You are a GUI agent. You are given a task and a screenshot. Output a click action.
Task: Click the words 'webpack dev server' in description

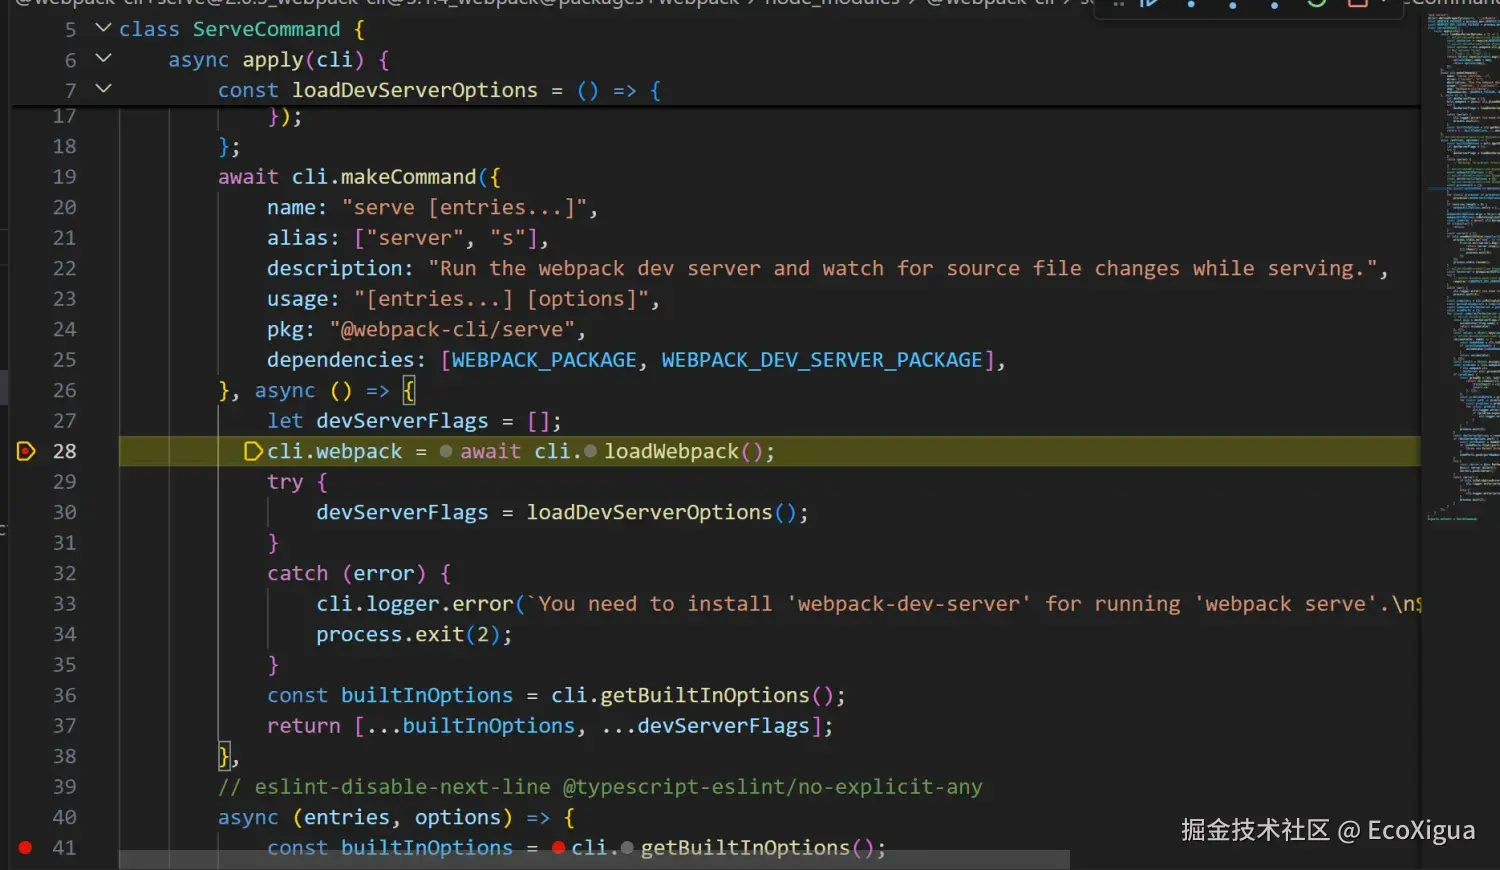(x=649, y=268)
